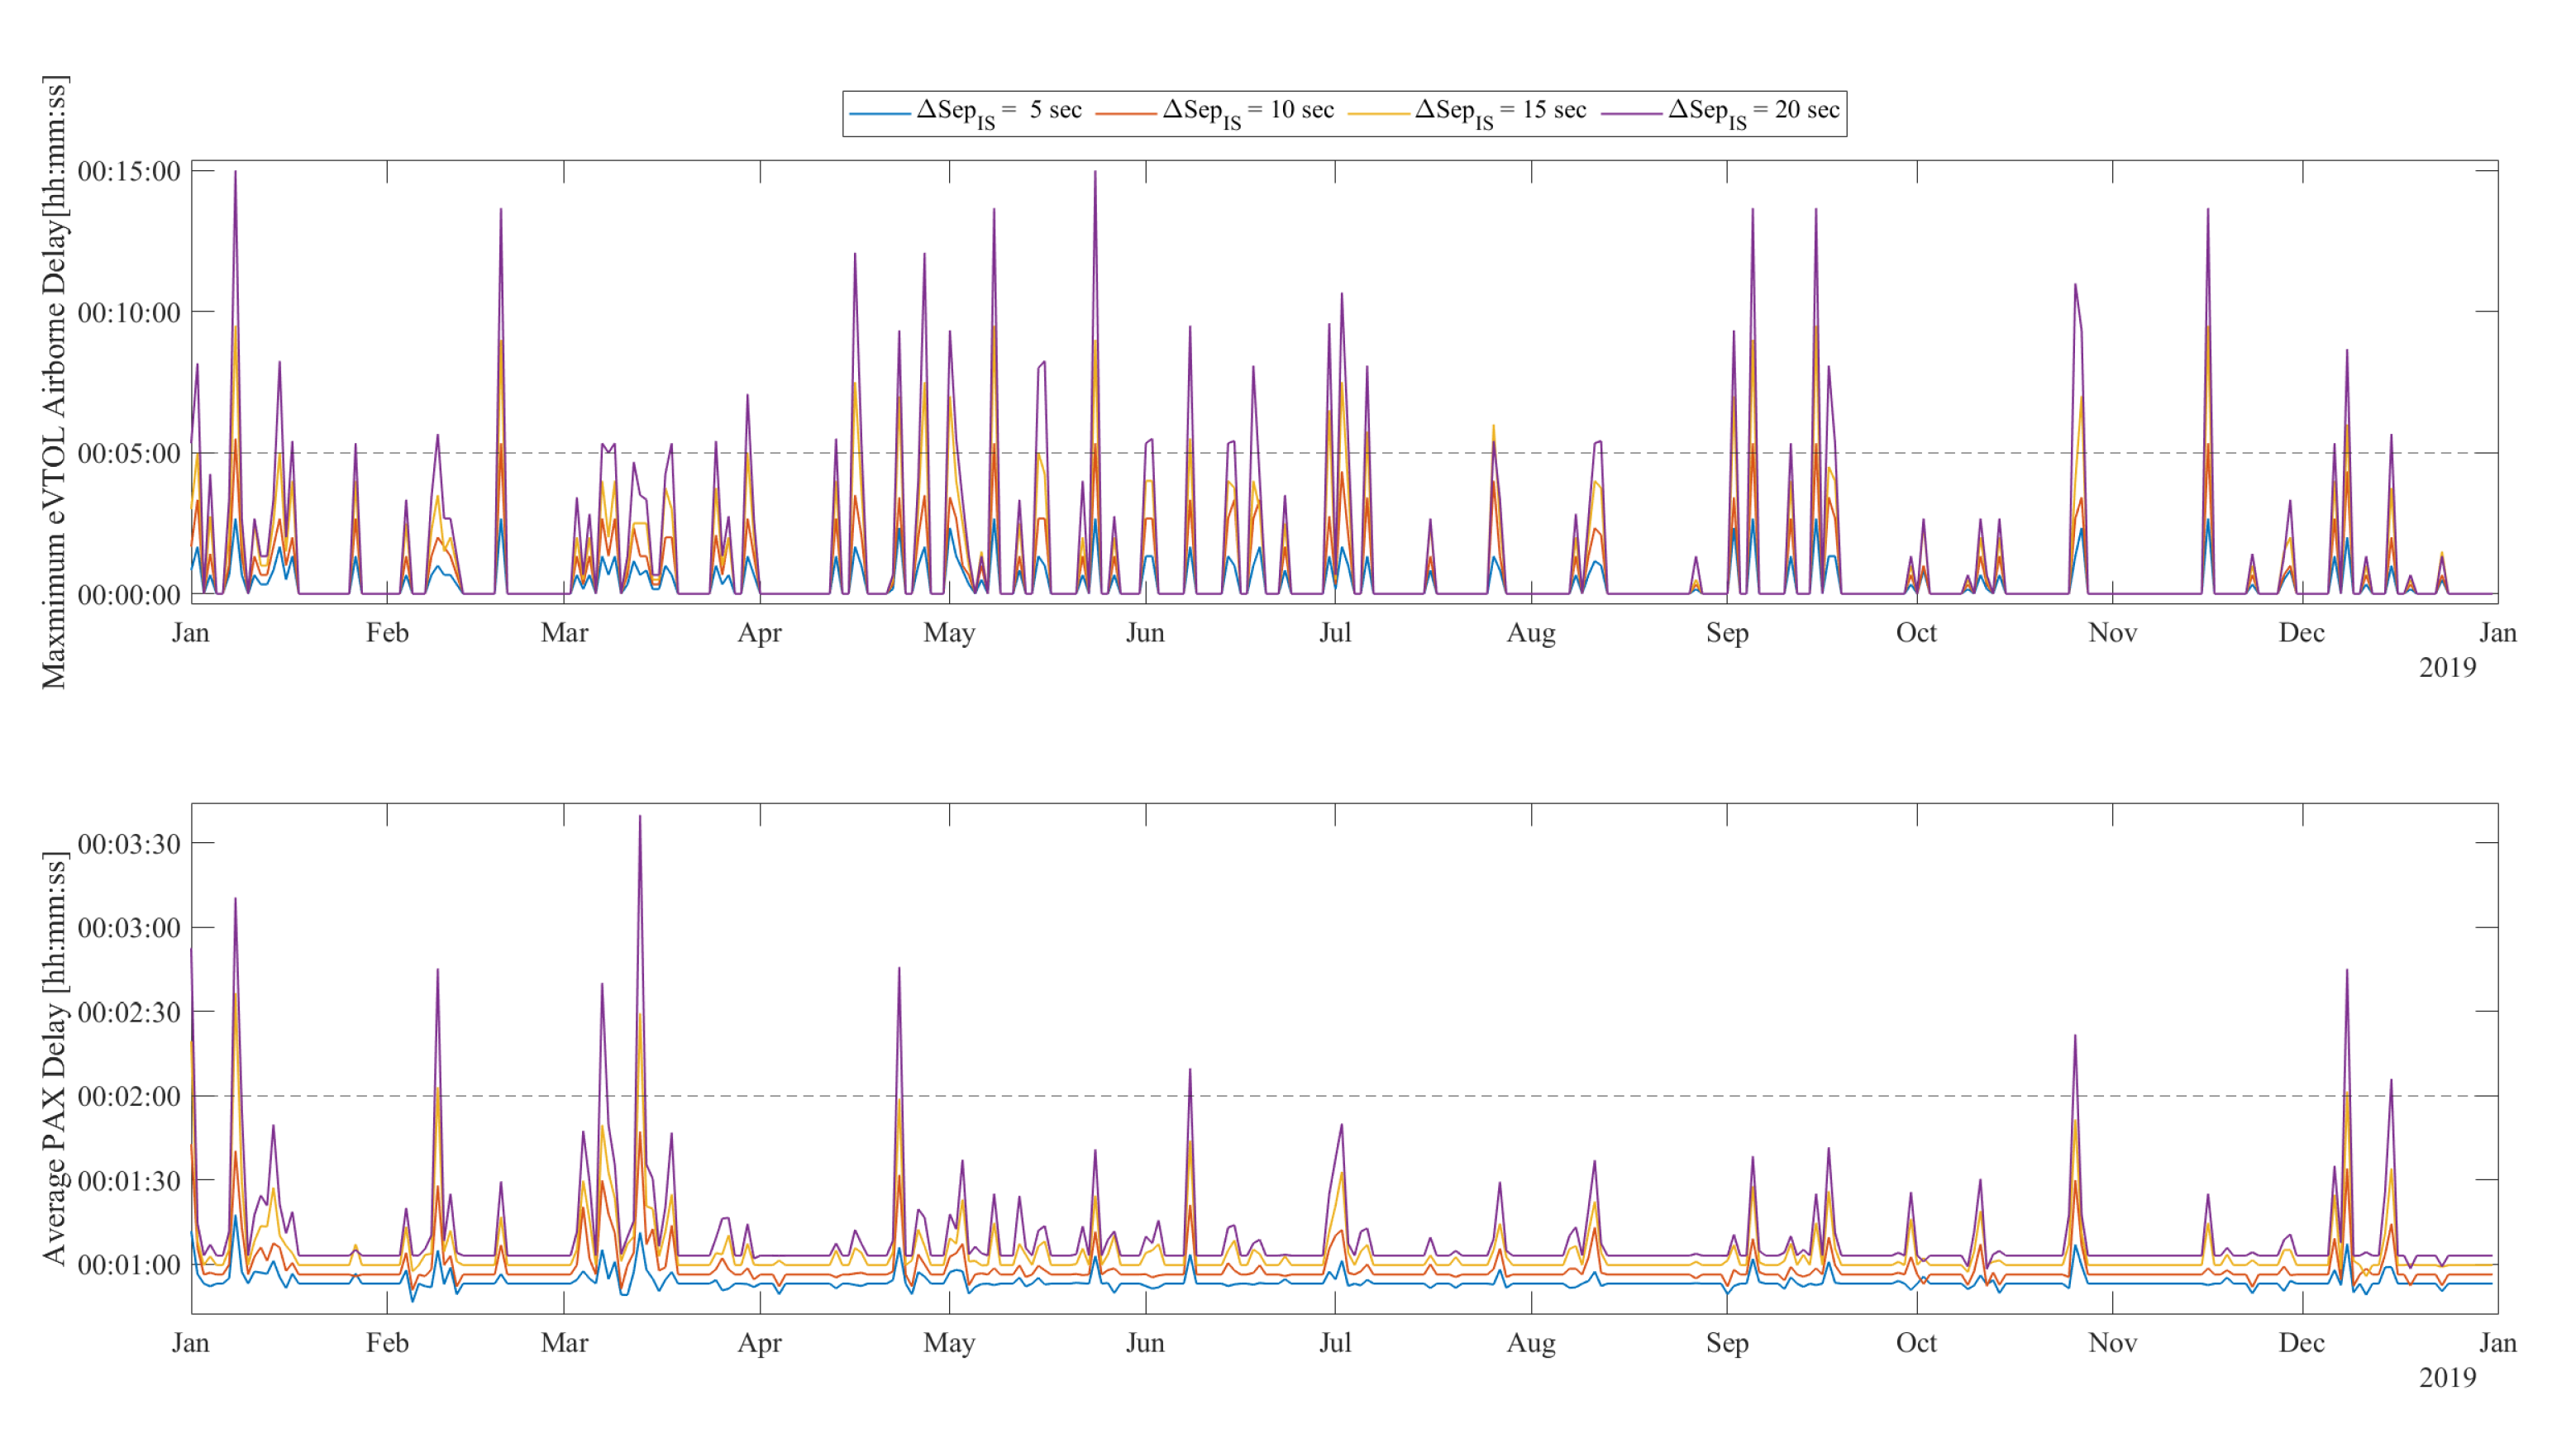The height and width of the screenshot is (1443, 2576).
Task: Click the tallest mid-March peak in bottom plot
Action: 640,818
